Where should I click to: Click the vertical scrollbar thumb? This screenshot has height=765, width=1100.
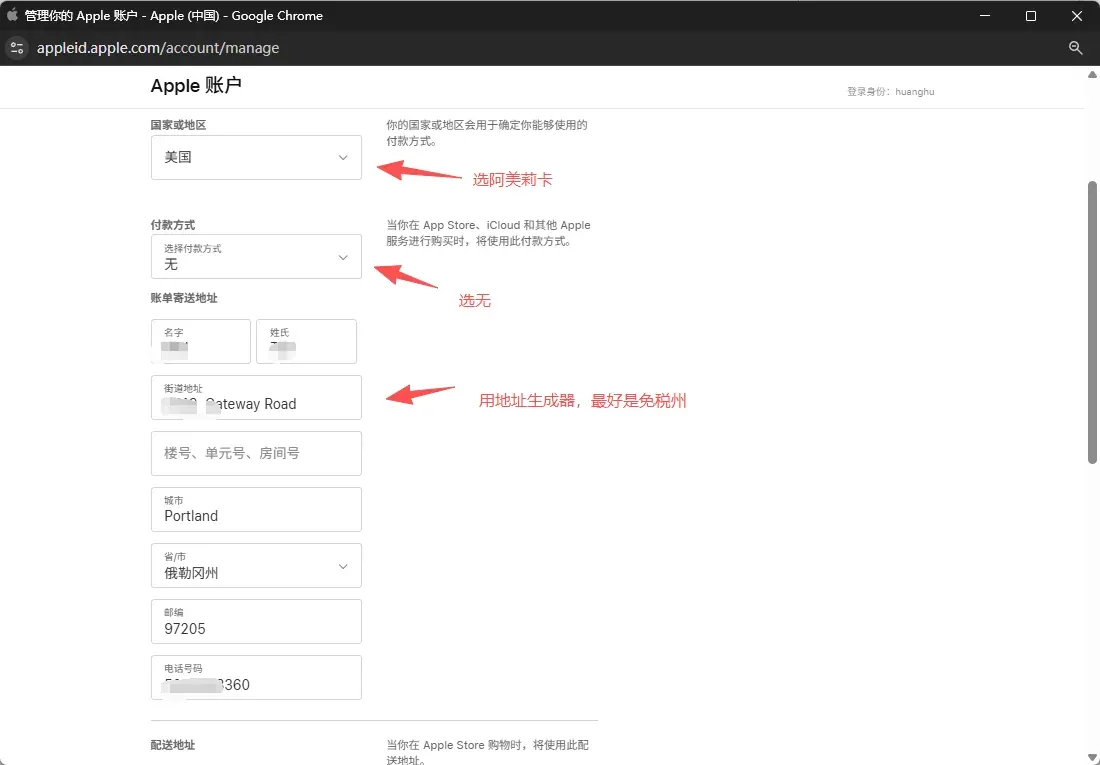point(1092,322)
